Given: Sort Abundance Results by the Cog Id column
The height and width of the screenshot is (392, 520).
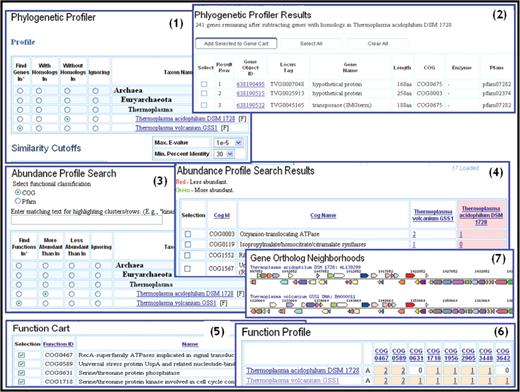Looking at the screenshot, I should 222,215.
